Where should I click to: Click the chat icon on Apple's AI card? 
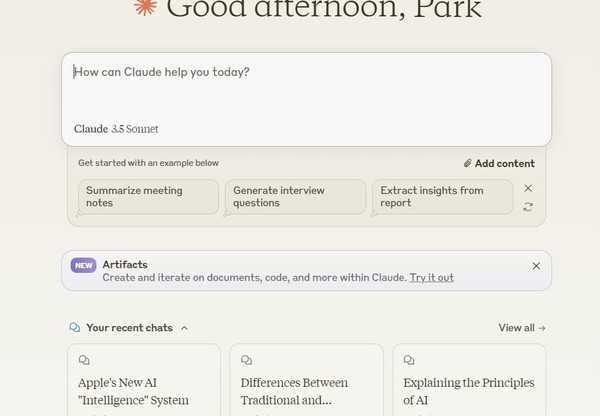point(84,360)
